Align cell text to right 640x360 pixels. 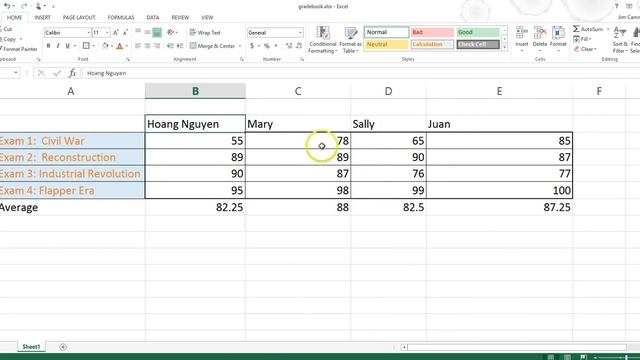point(157,46)
